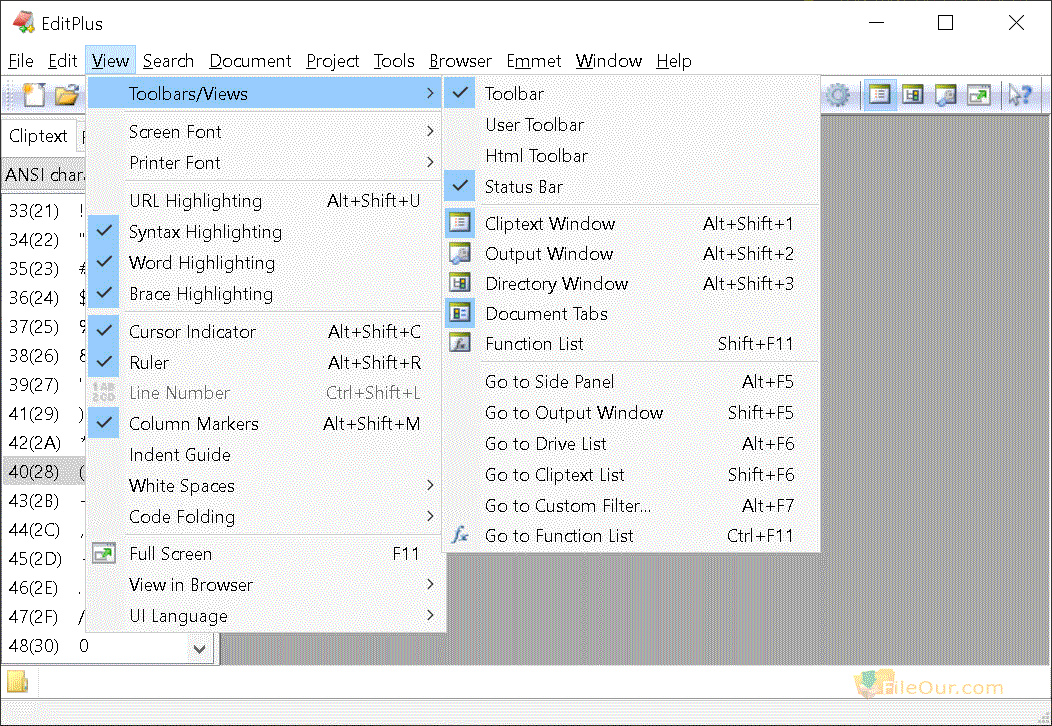1052x726 pixels.
Task: Click Directory Window icon in submenu
Action: click(460, 283)
